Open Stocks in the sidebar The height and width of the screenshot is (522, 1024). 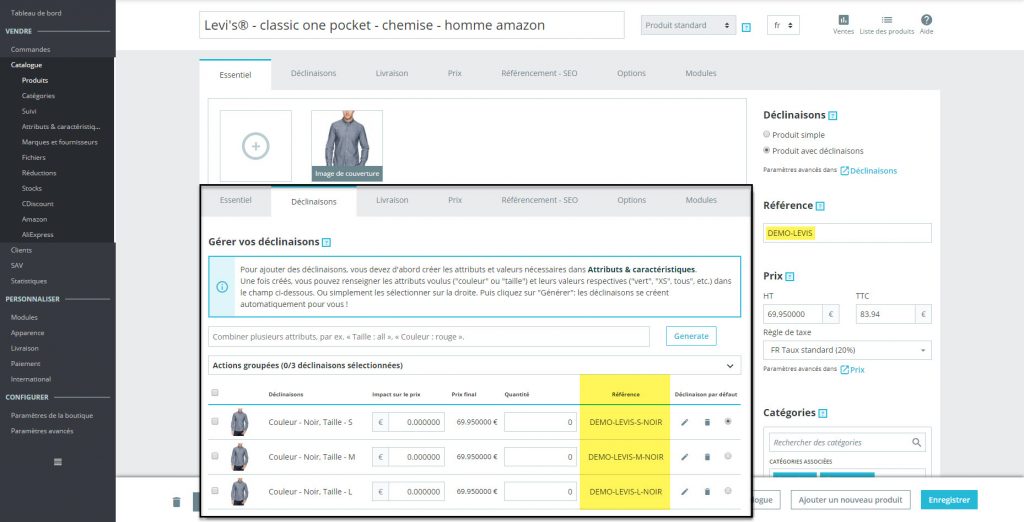[32, 188]
